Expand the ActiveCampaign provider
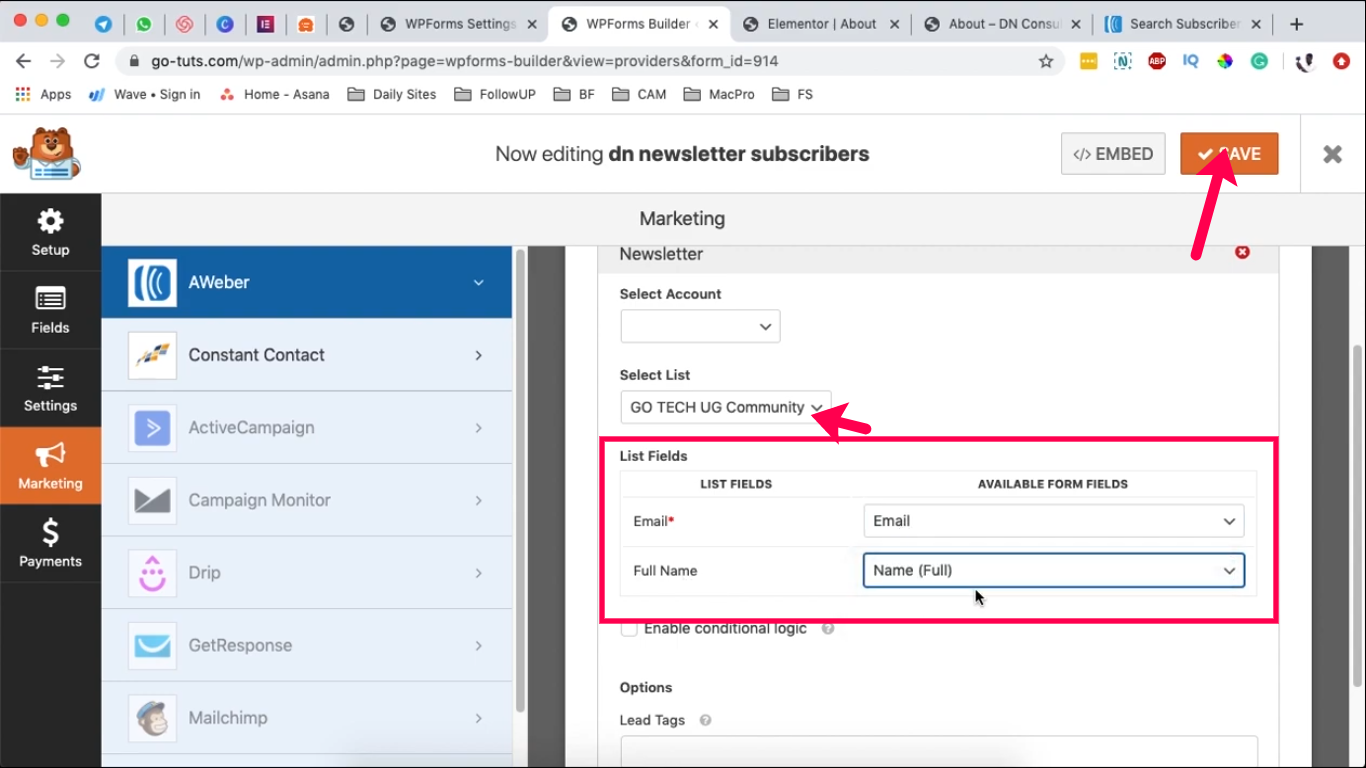This screenshot has height=768, width=1366. coord(307,427)
